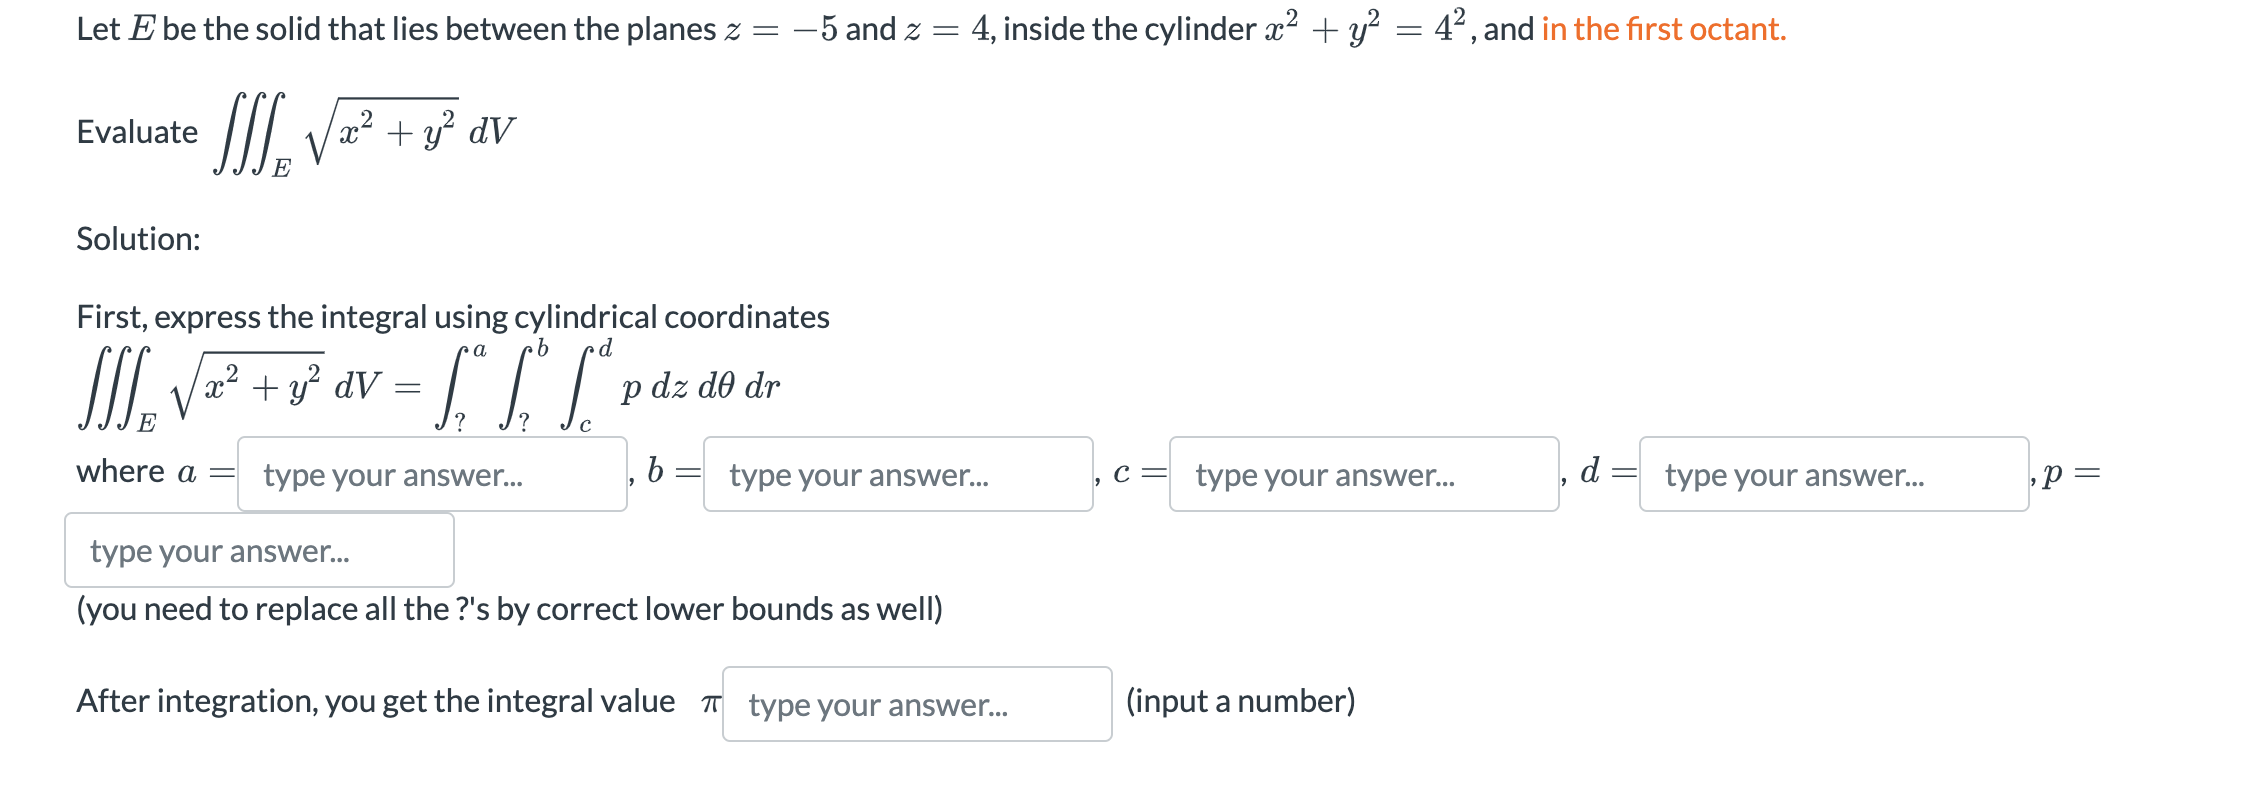Click the π symbol before the final answer box
Screen dimensions: 2260x798
pyautogui.click(x=710, y=703)
